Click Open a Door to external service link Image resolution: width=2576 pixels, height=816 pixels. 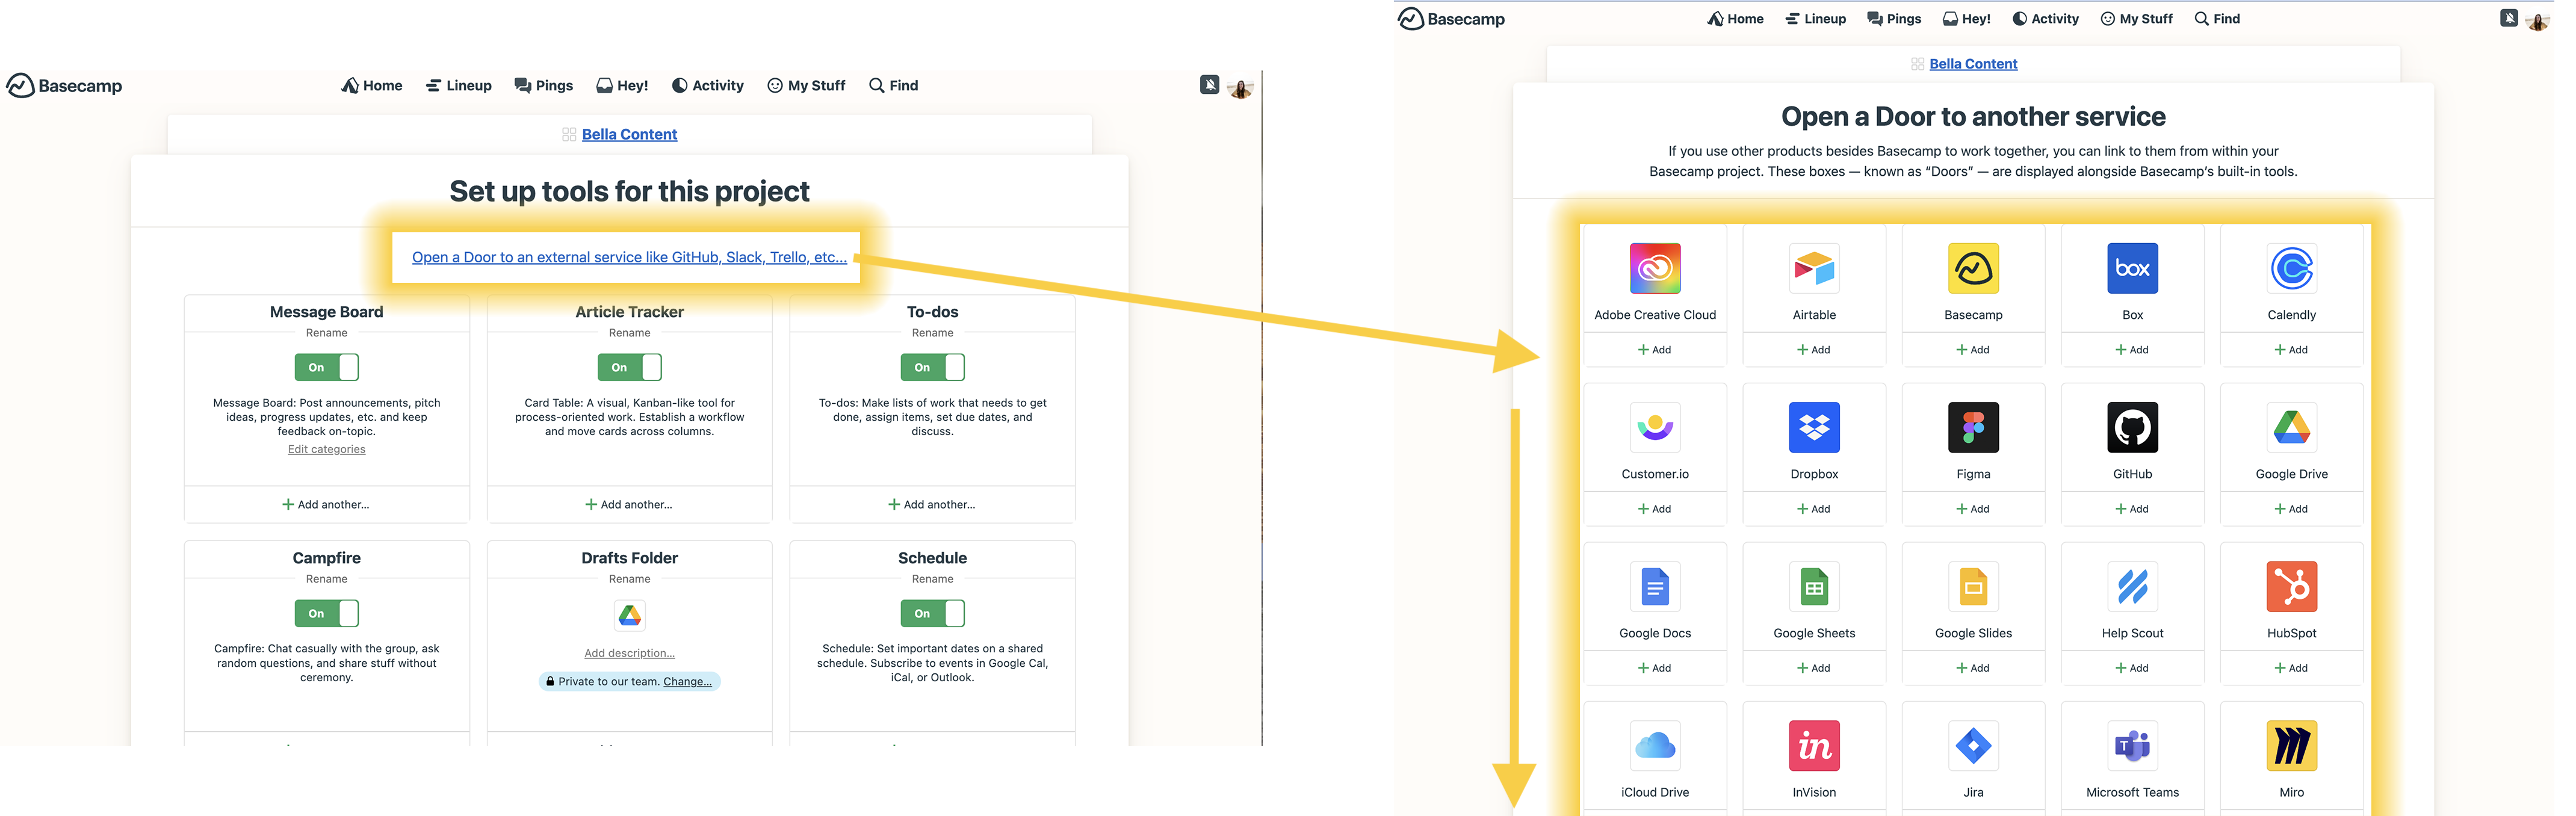point(629,256)
